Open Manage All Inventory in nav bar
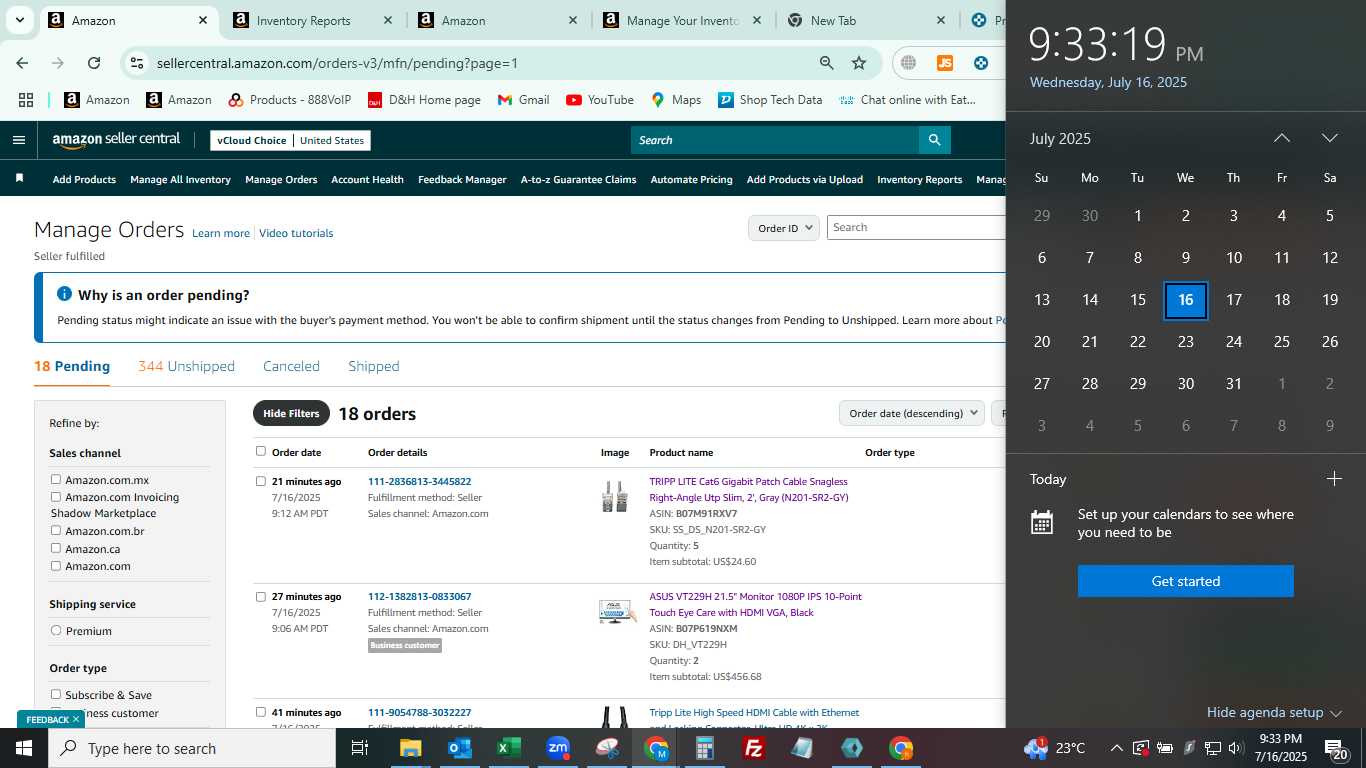1366x768 pixels. pos(180,179)
